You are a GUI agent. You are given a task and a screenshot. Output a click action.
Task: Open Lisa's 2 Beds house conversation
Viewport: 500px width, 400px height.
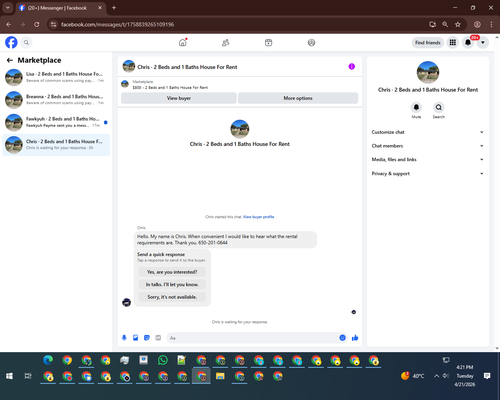coord(56,77)
